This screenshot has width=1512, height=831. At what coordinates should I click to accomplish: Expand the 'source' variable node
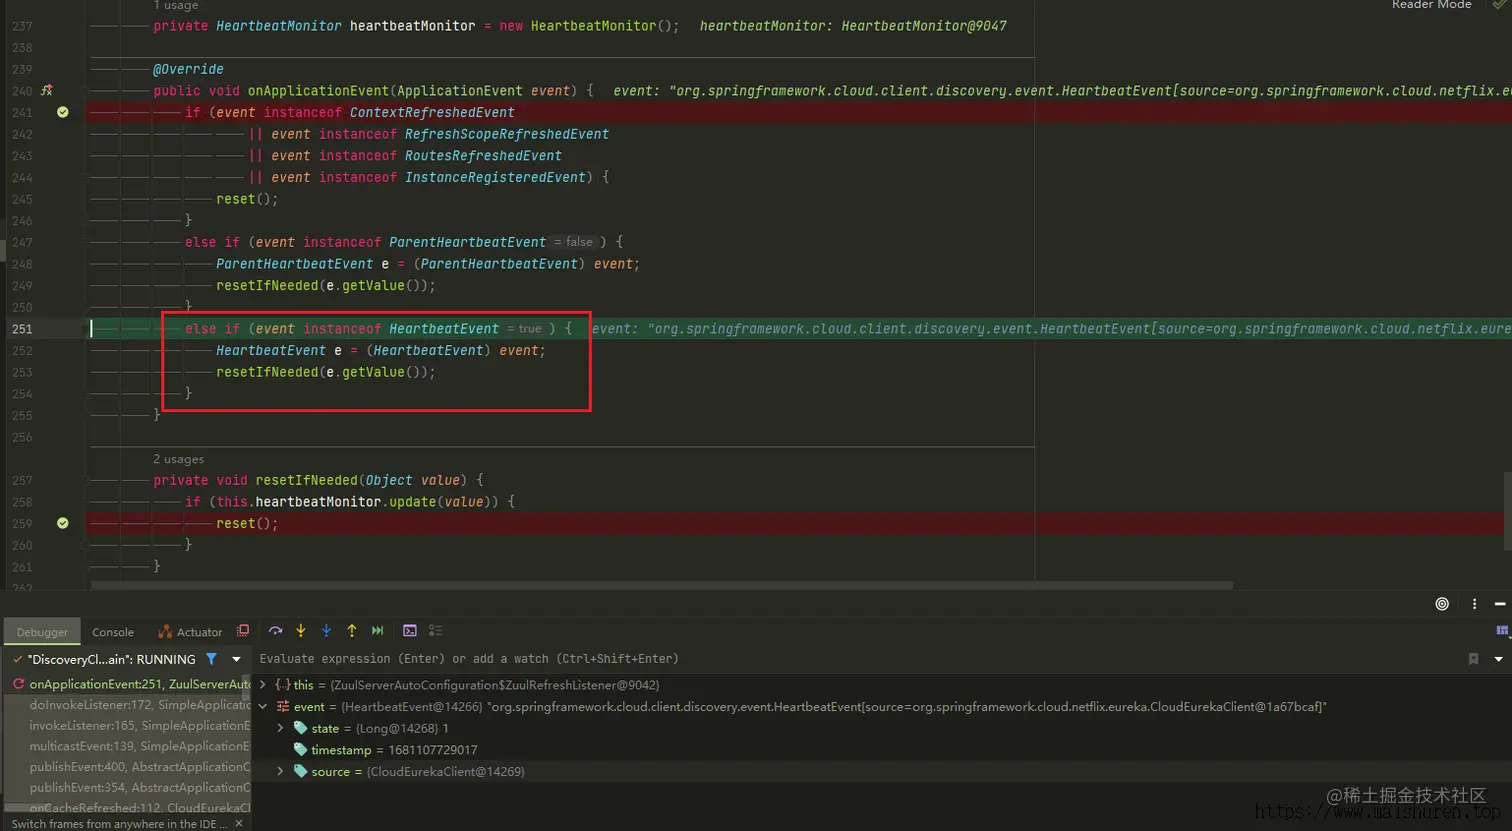click(x=281, y=771)
